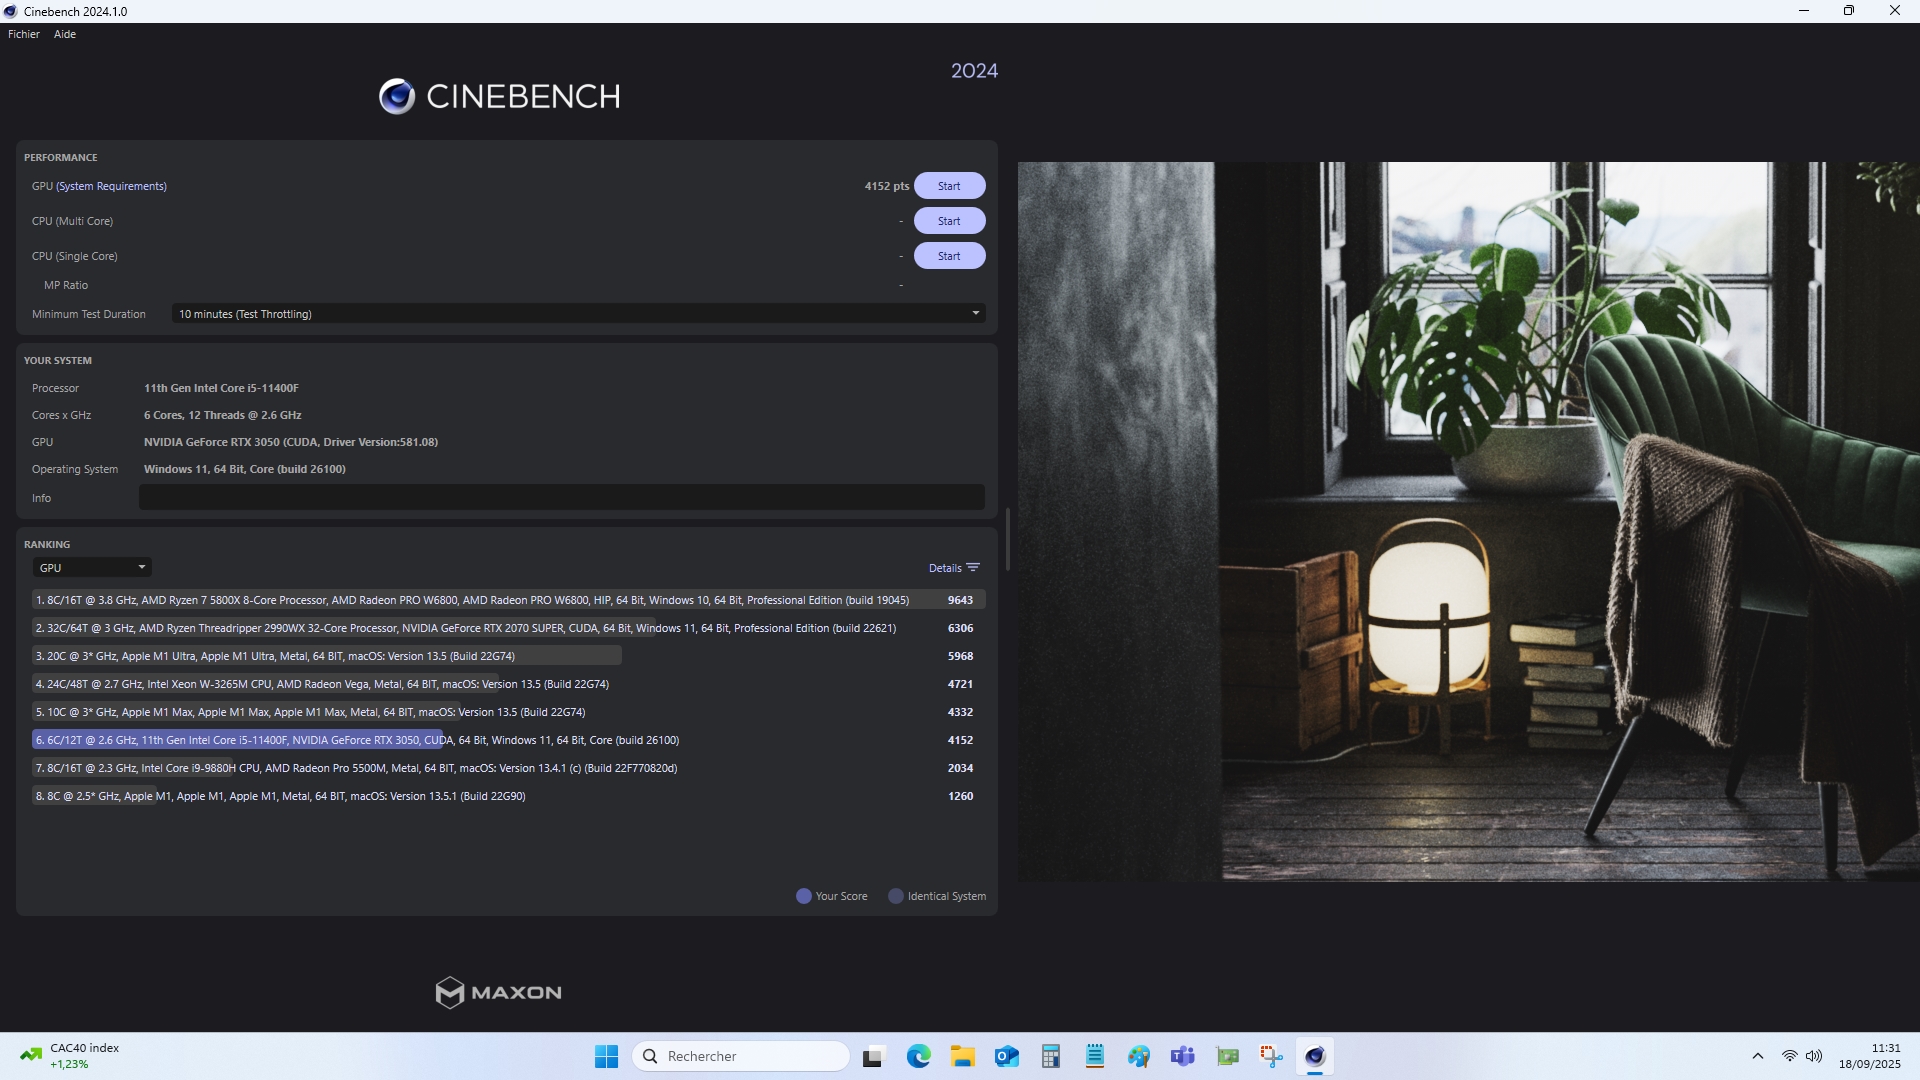Click the Your Score legend dot
Image resolution: width=1920 pixels, height=1080 pixels.
click(803, 896)
